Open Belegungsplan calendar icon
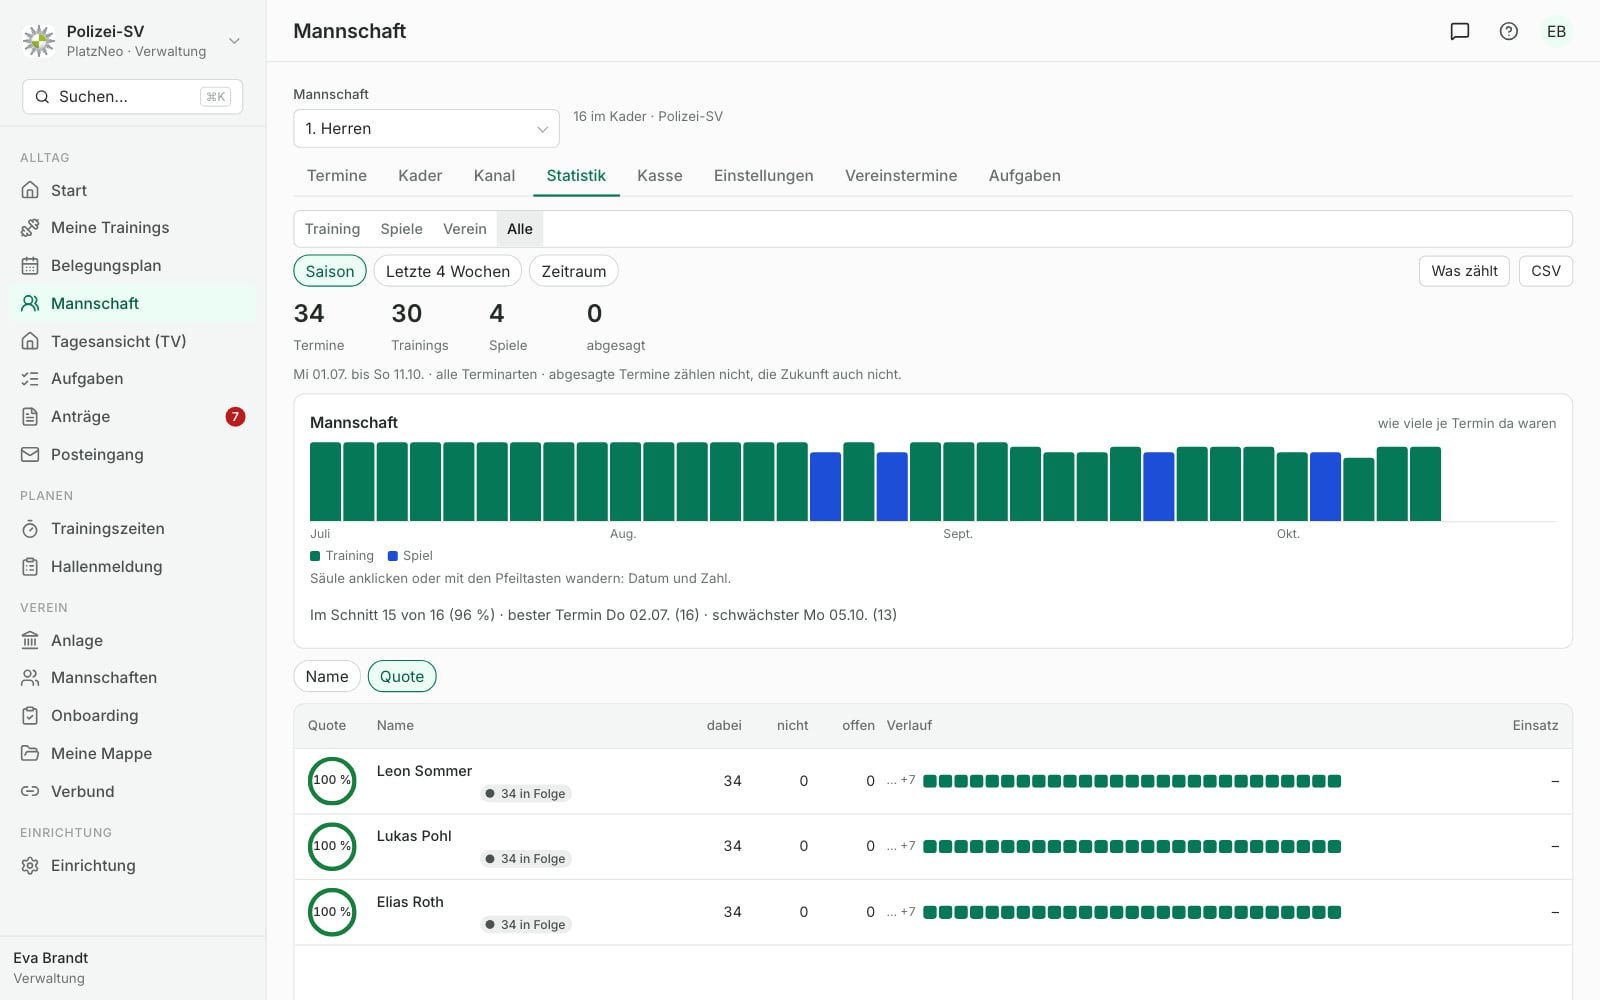The image size is (1600, 1000). pos(30,266)
